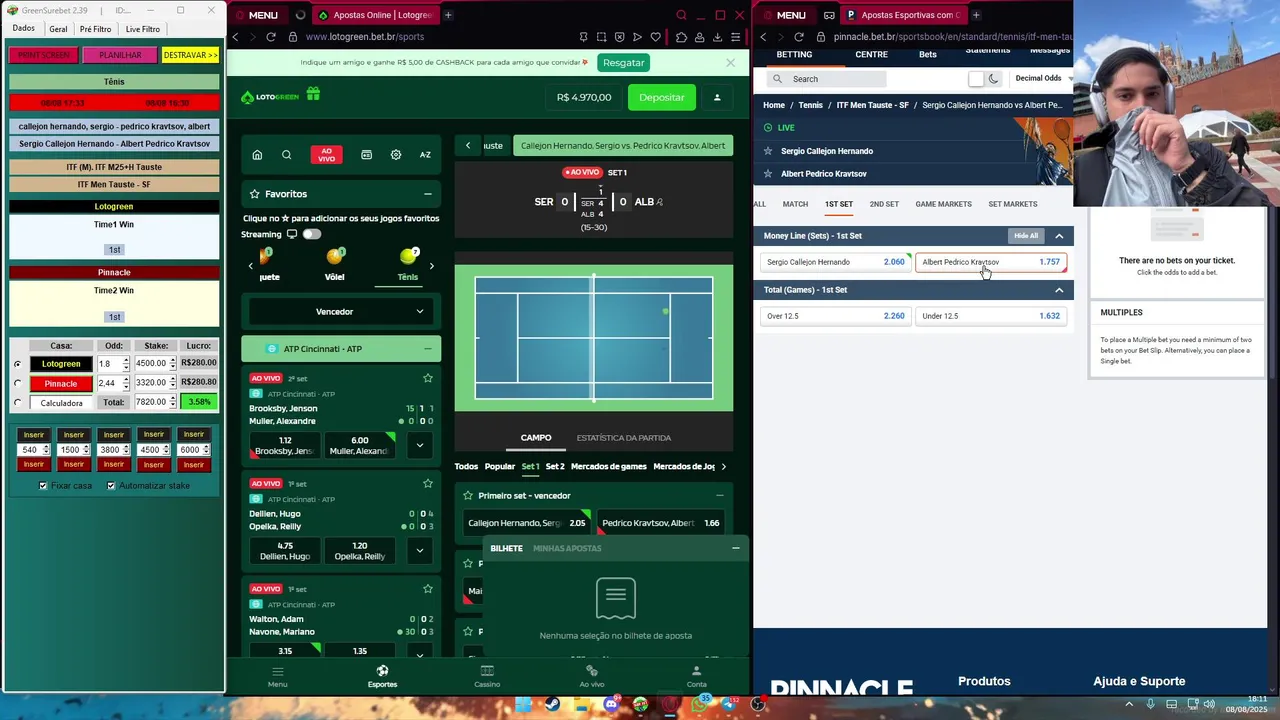Open Lotogreen home icon in sports nav

pos(257,155)
